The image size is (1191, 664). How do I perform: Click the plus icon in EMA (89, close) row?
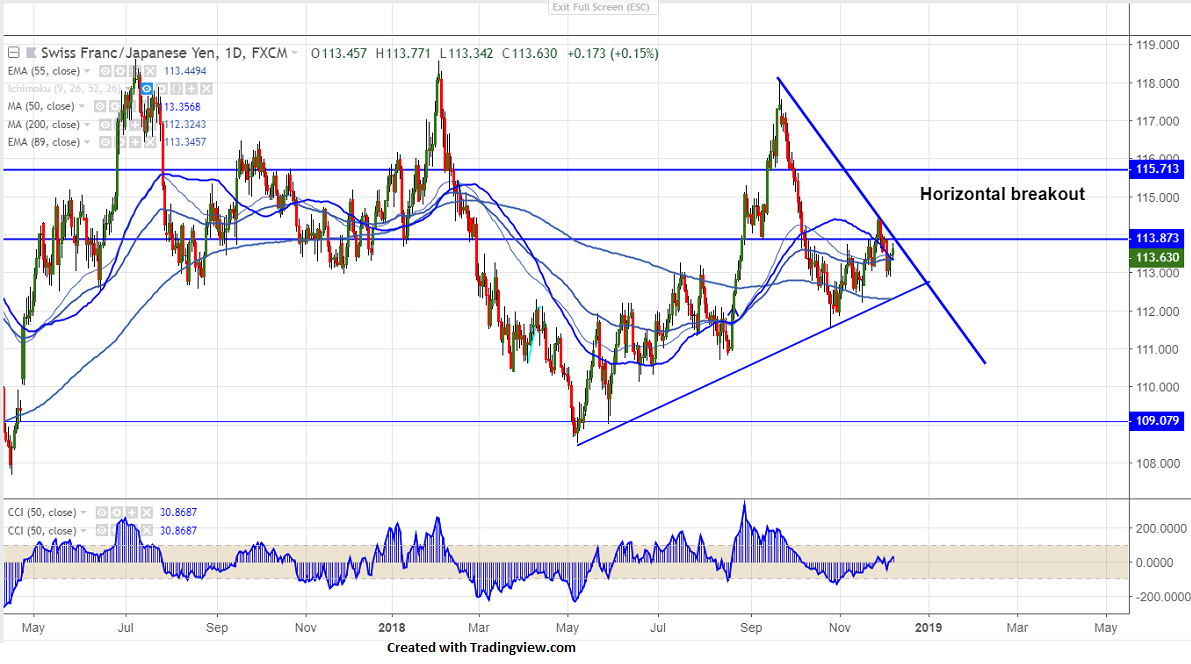(x=135, y=142)
